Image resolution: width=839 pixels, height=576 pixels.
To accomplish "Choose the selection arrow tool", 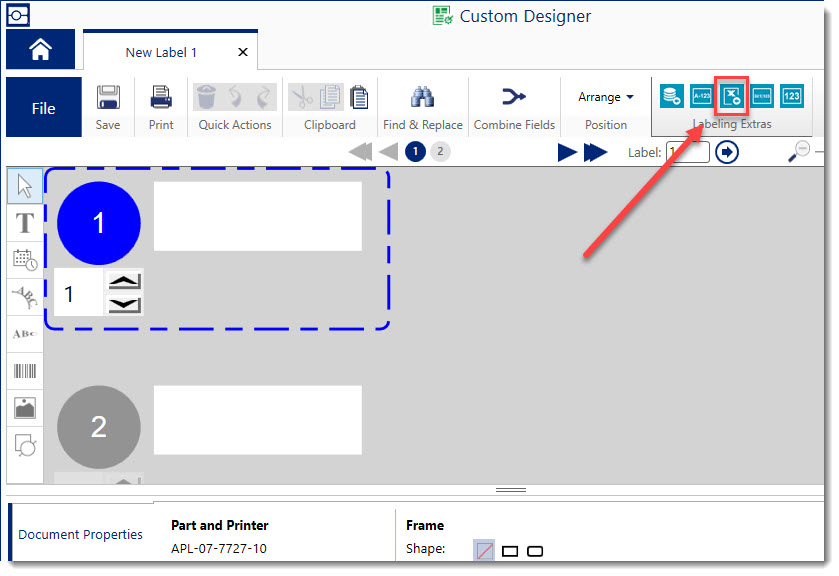I will (24, 185).
